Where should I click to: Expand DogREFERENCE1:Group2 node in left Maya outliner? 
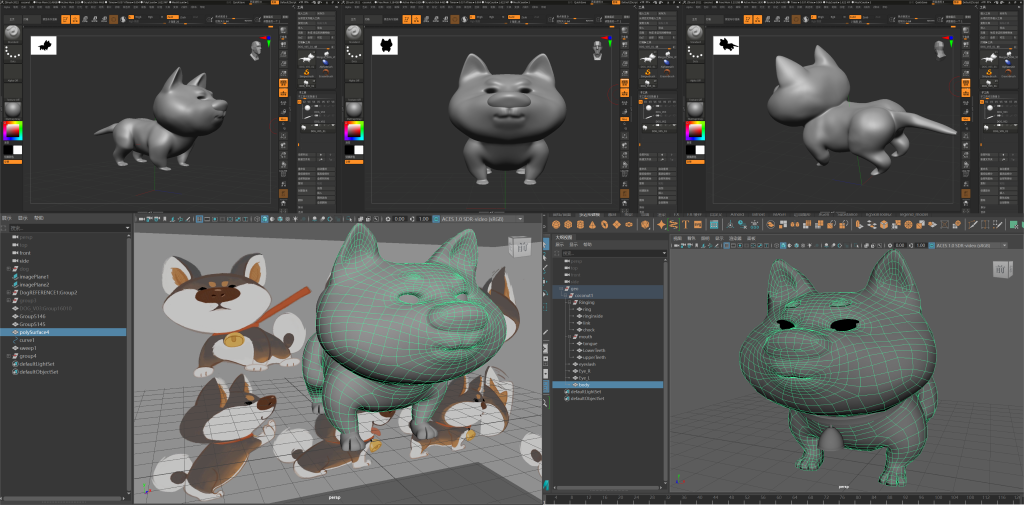tap(8, 293)
